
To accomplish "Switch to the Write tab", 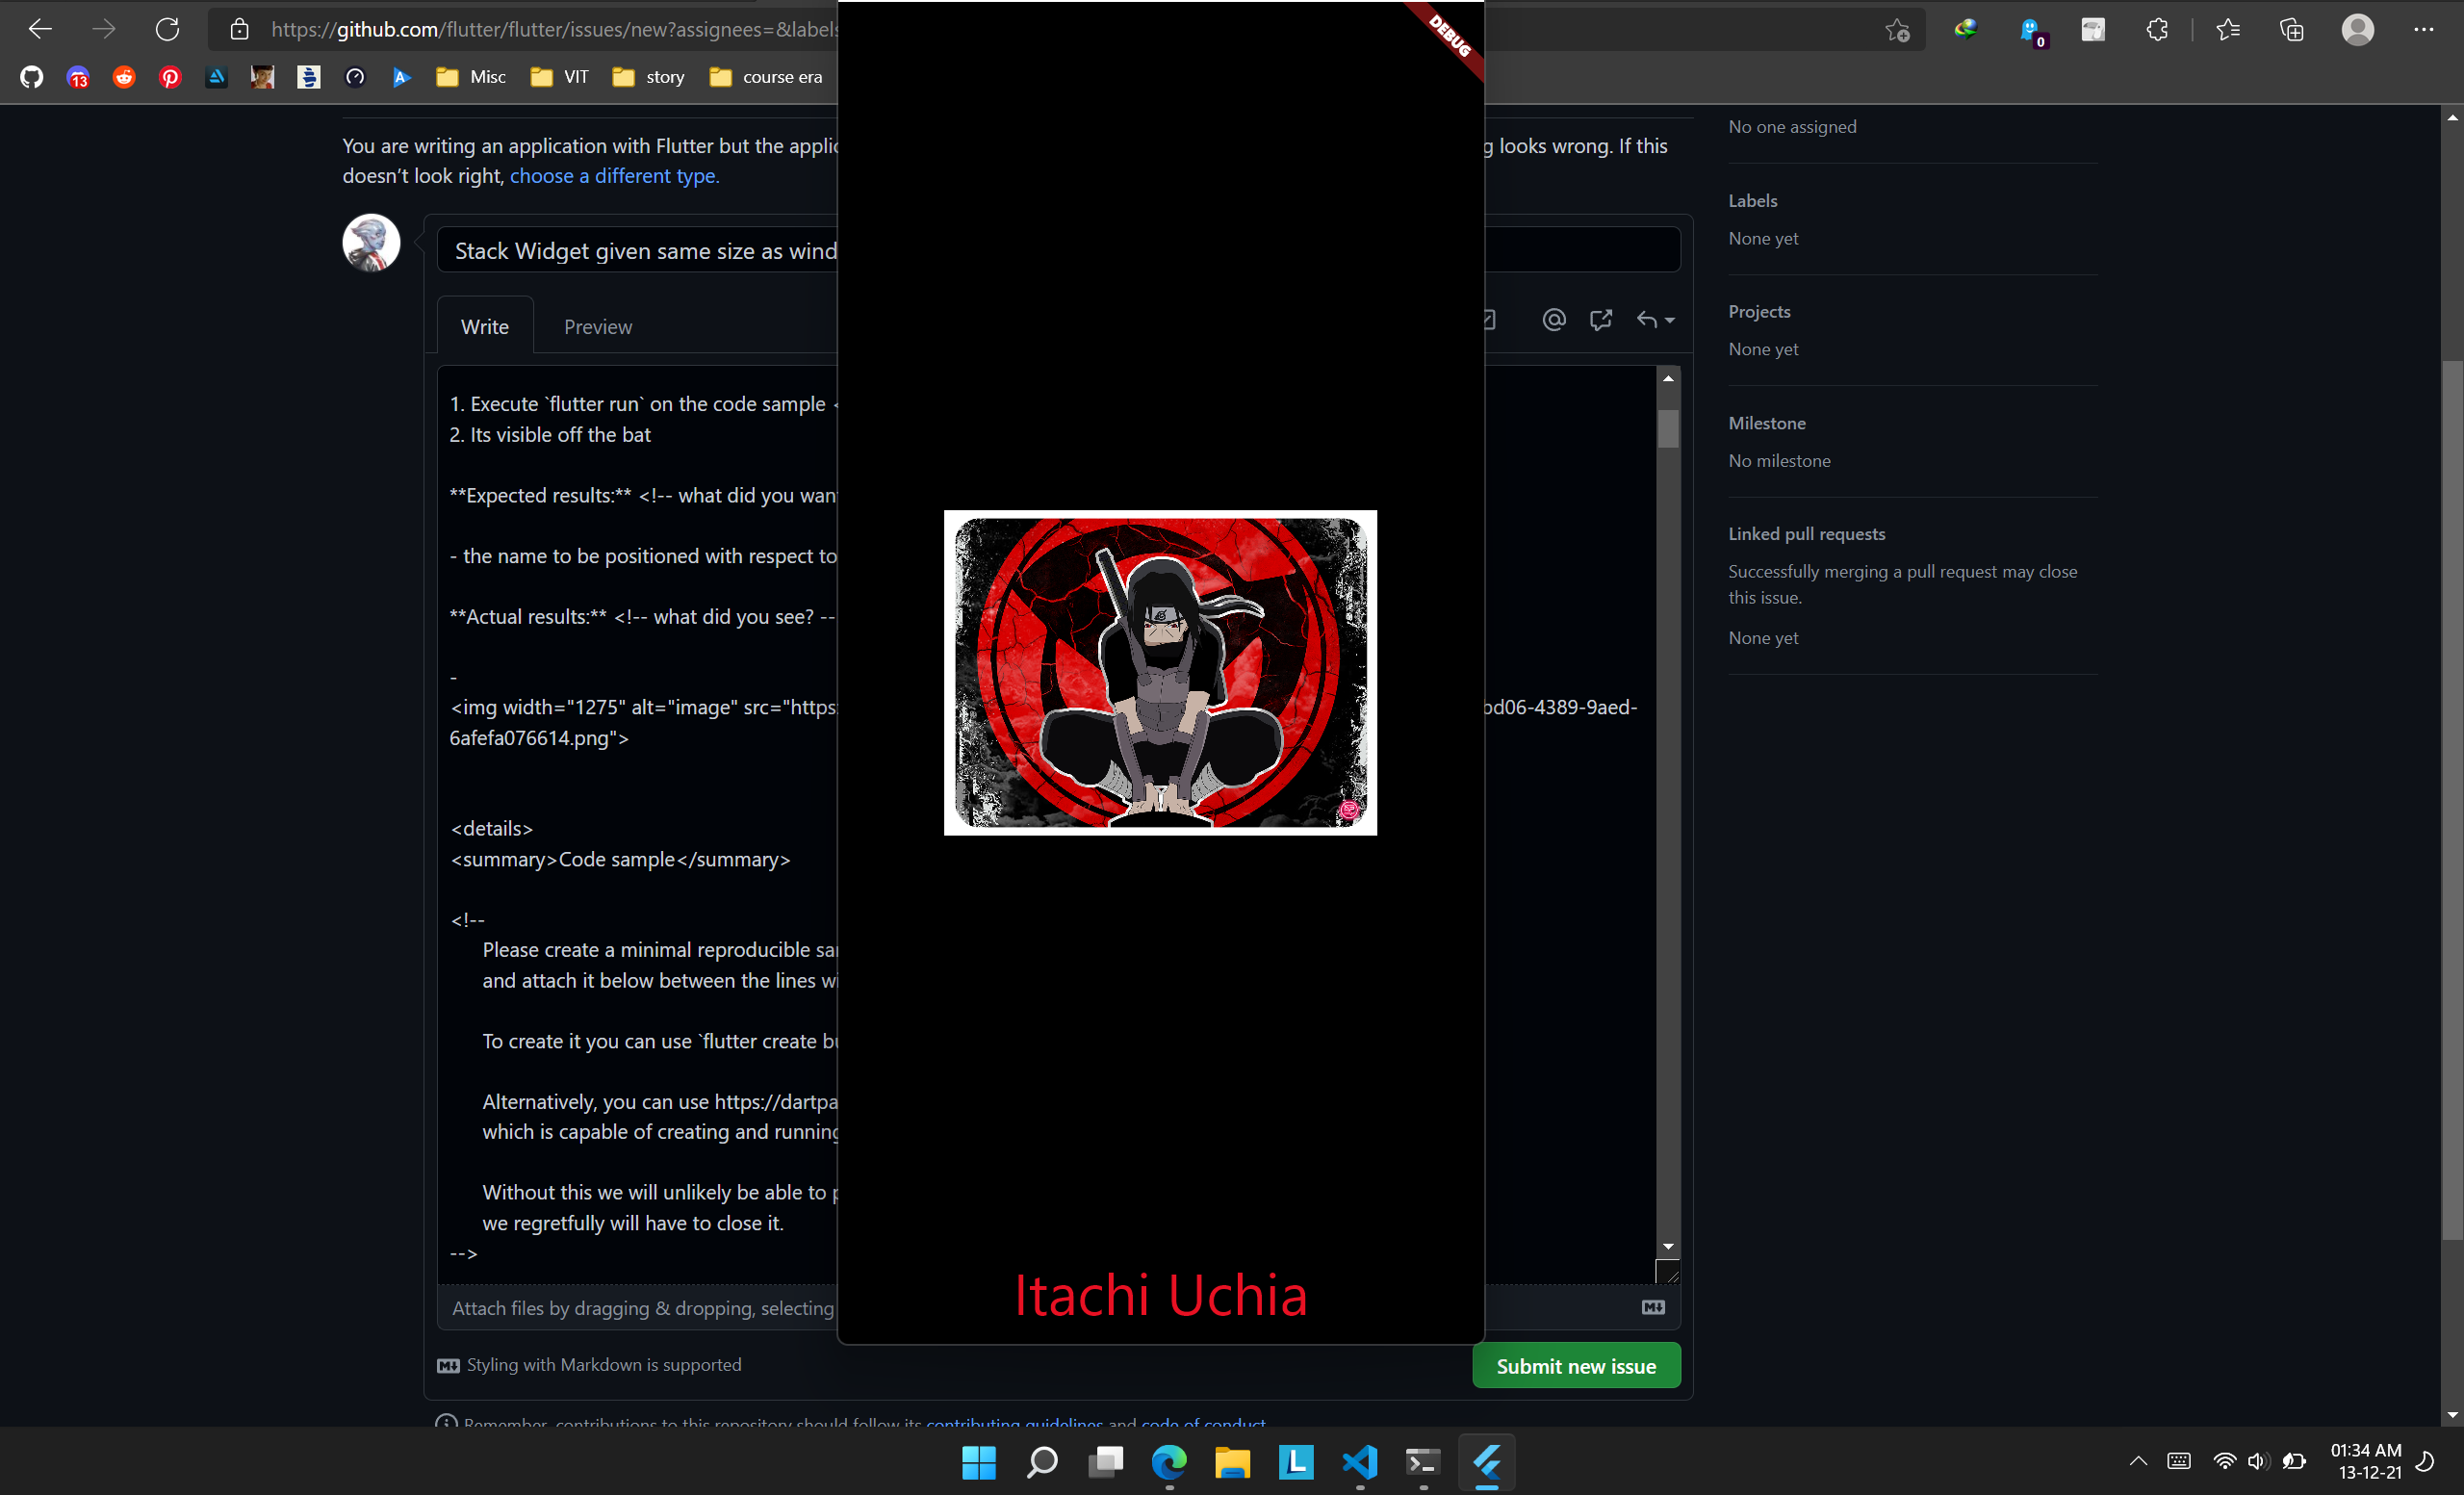I will coord(485,327).
